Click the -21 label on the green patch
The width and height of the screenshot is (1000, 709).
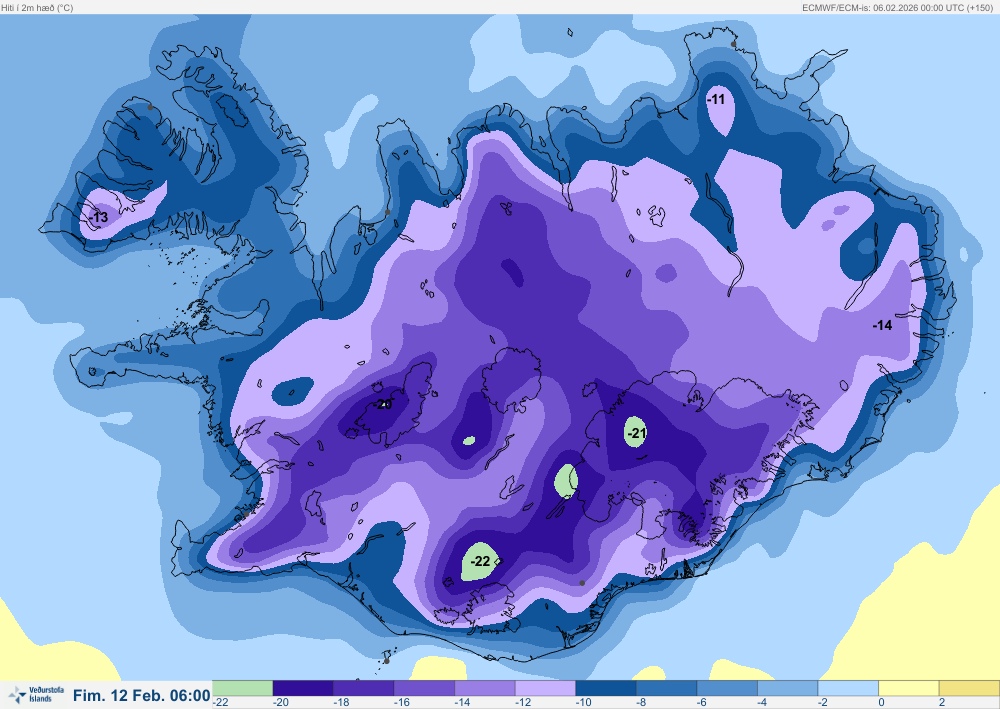[x=636, y=434]
